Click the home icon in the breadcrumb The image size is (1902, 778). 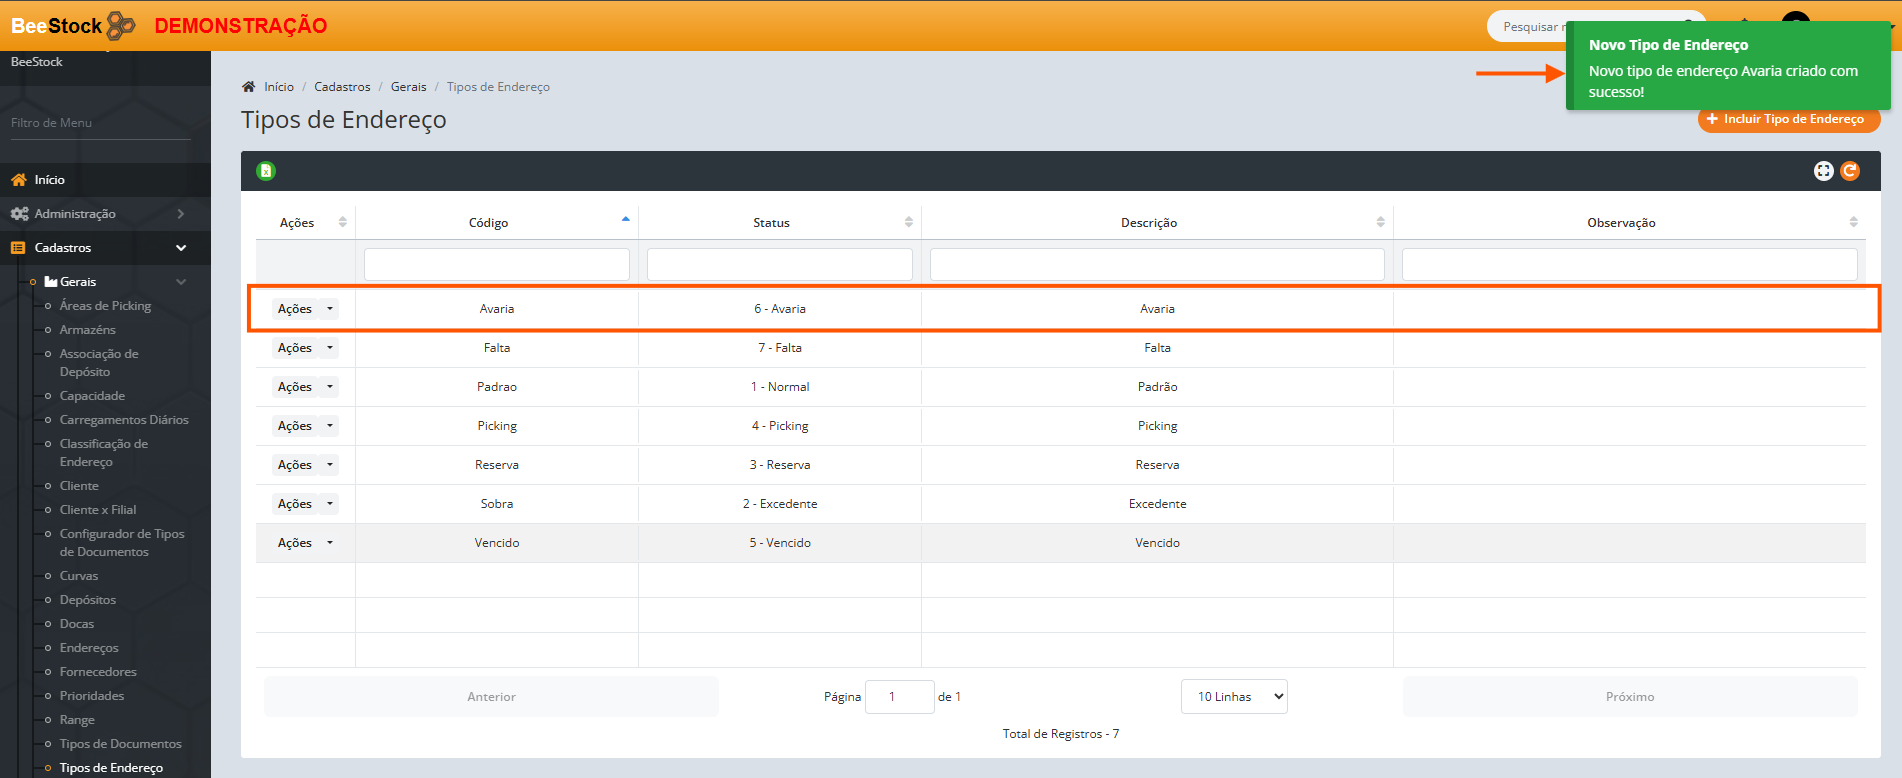249,87
